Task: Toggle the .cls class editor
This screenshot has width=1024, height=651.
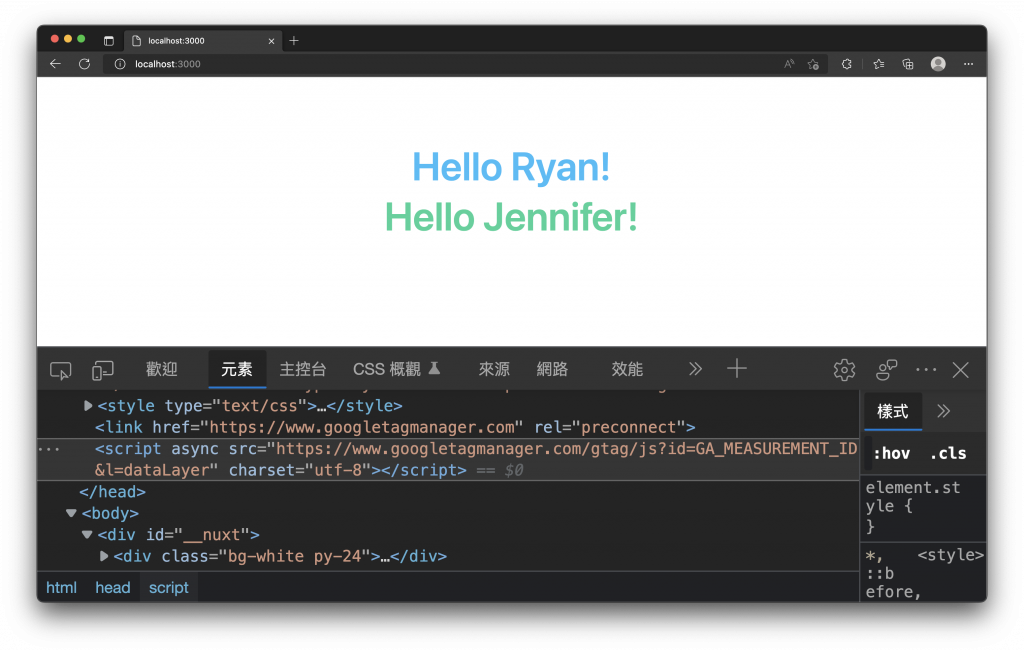Action: [x=948, y=454]
